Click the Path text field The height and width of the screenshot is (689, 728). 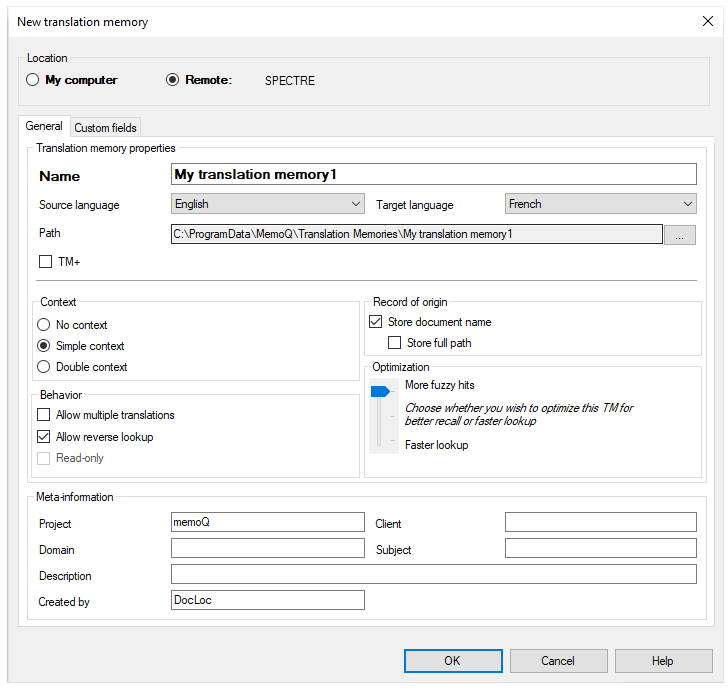[416, 234]
